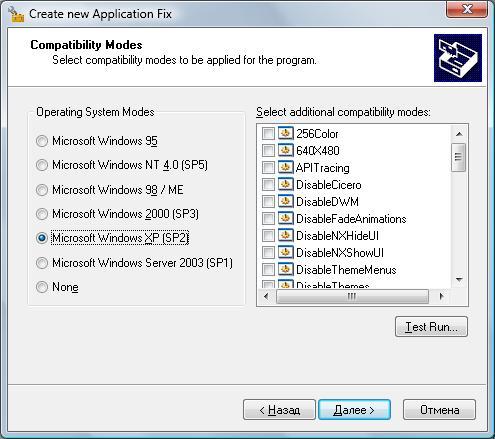
Task: Tick the DisableCicero checkbox
Action: [x=268, y=185]
